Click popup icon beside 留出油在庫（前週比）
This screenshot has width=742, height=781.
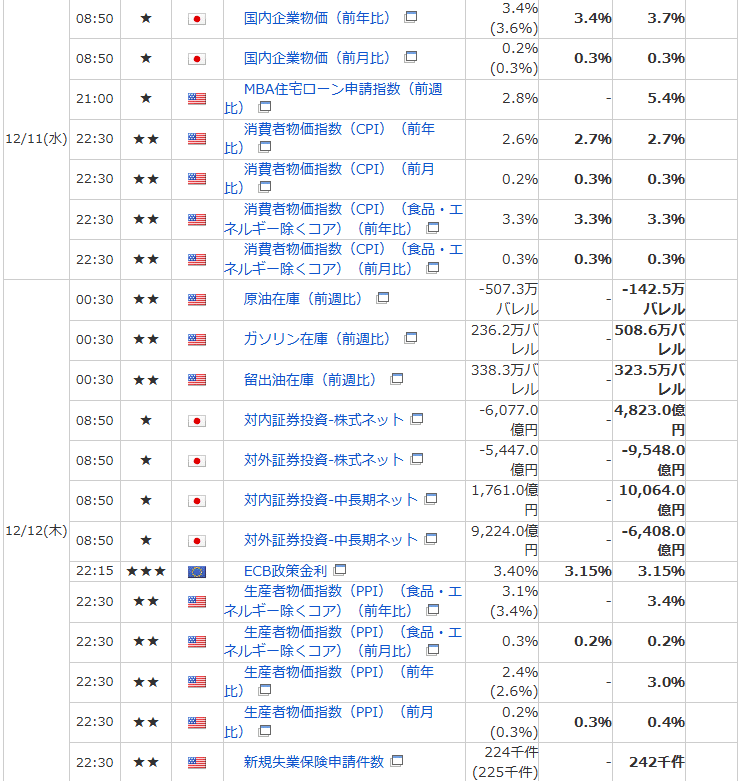pyautogui.click(x=397, y=379)
